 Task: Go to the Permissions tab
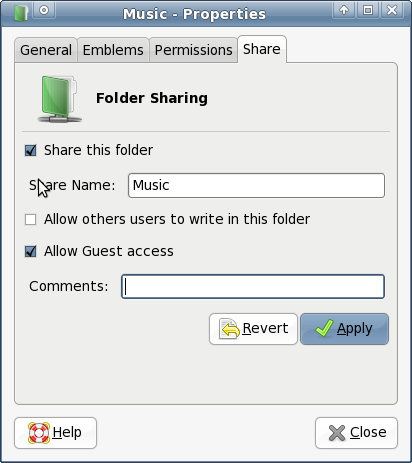point(194,50)
